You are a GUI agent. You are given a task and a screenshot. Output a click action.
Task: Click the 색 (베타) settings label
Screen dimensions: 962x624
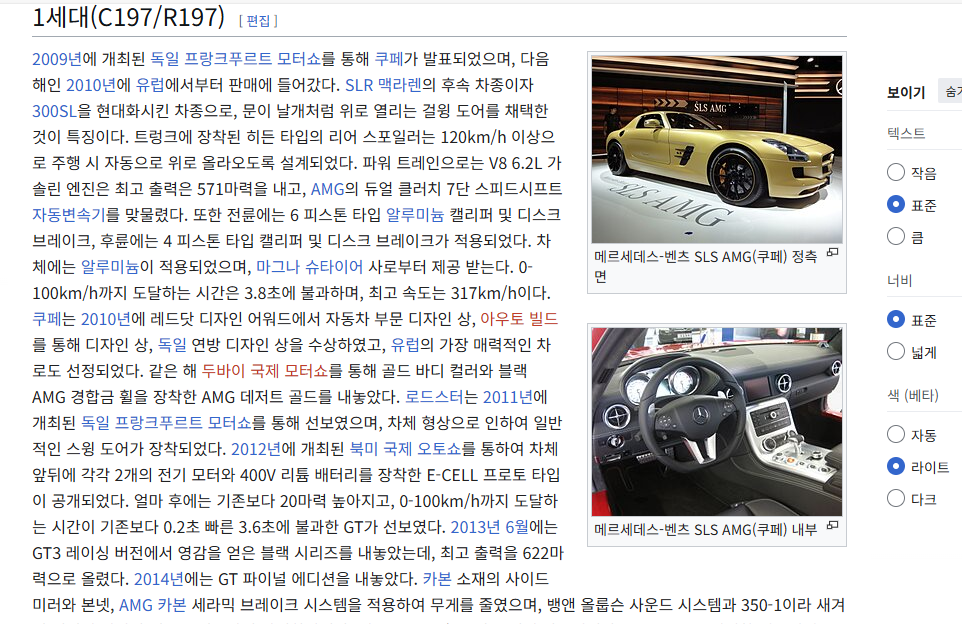913,395
